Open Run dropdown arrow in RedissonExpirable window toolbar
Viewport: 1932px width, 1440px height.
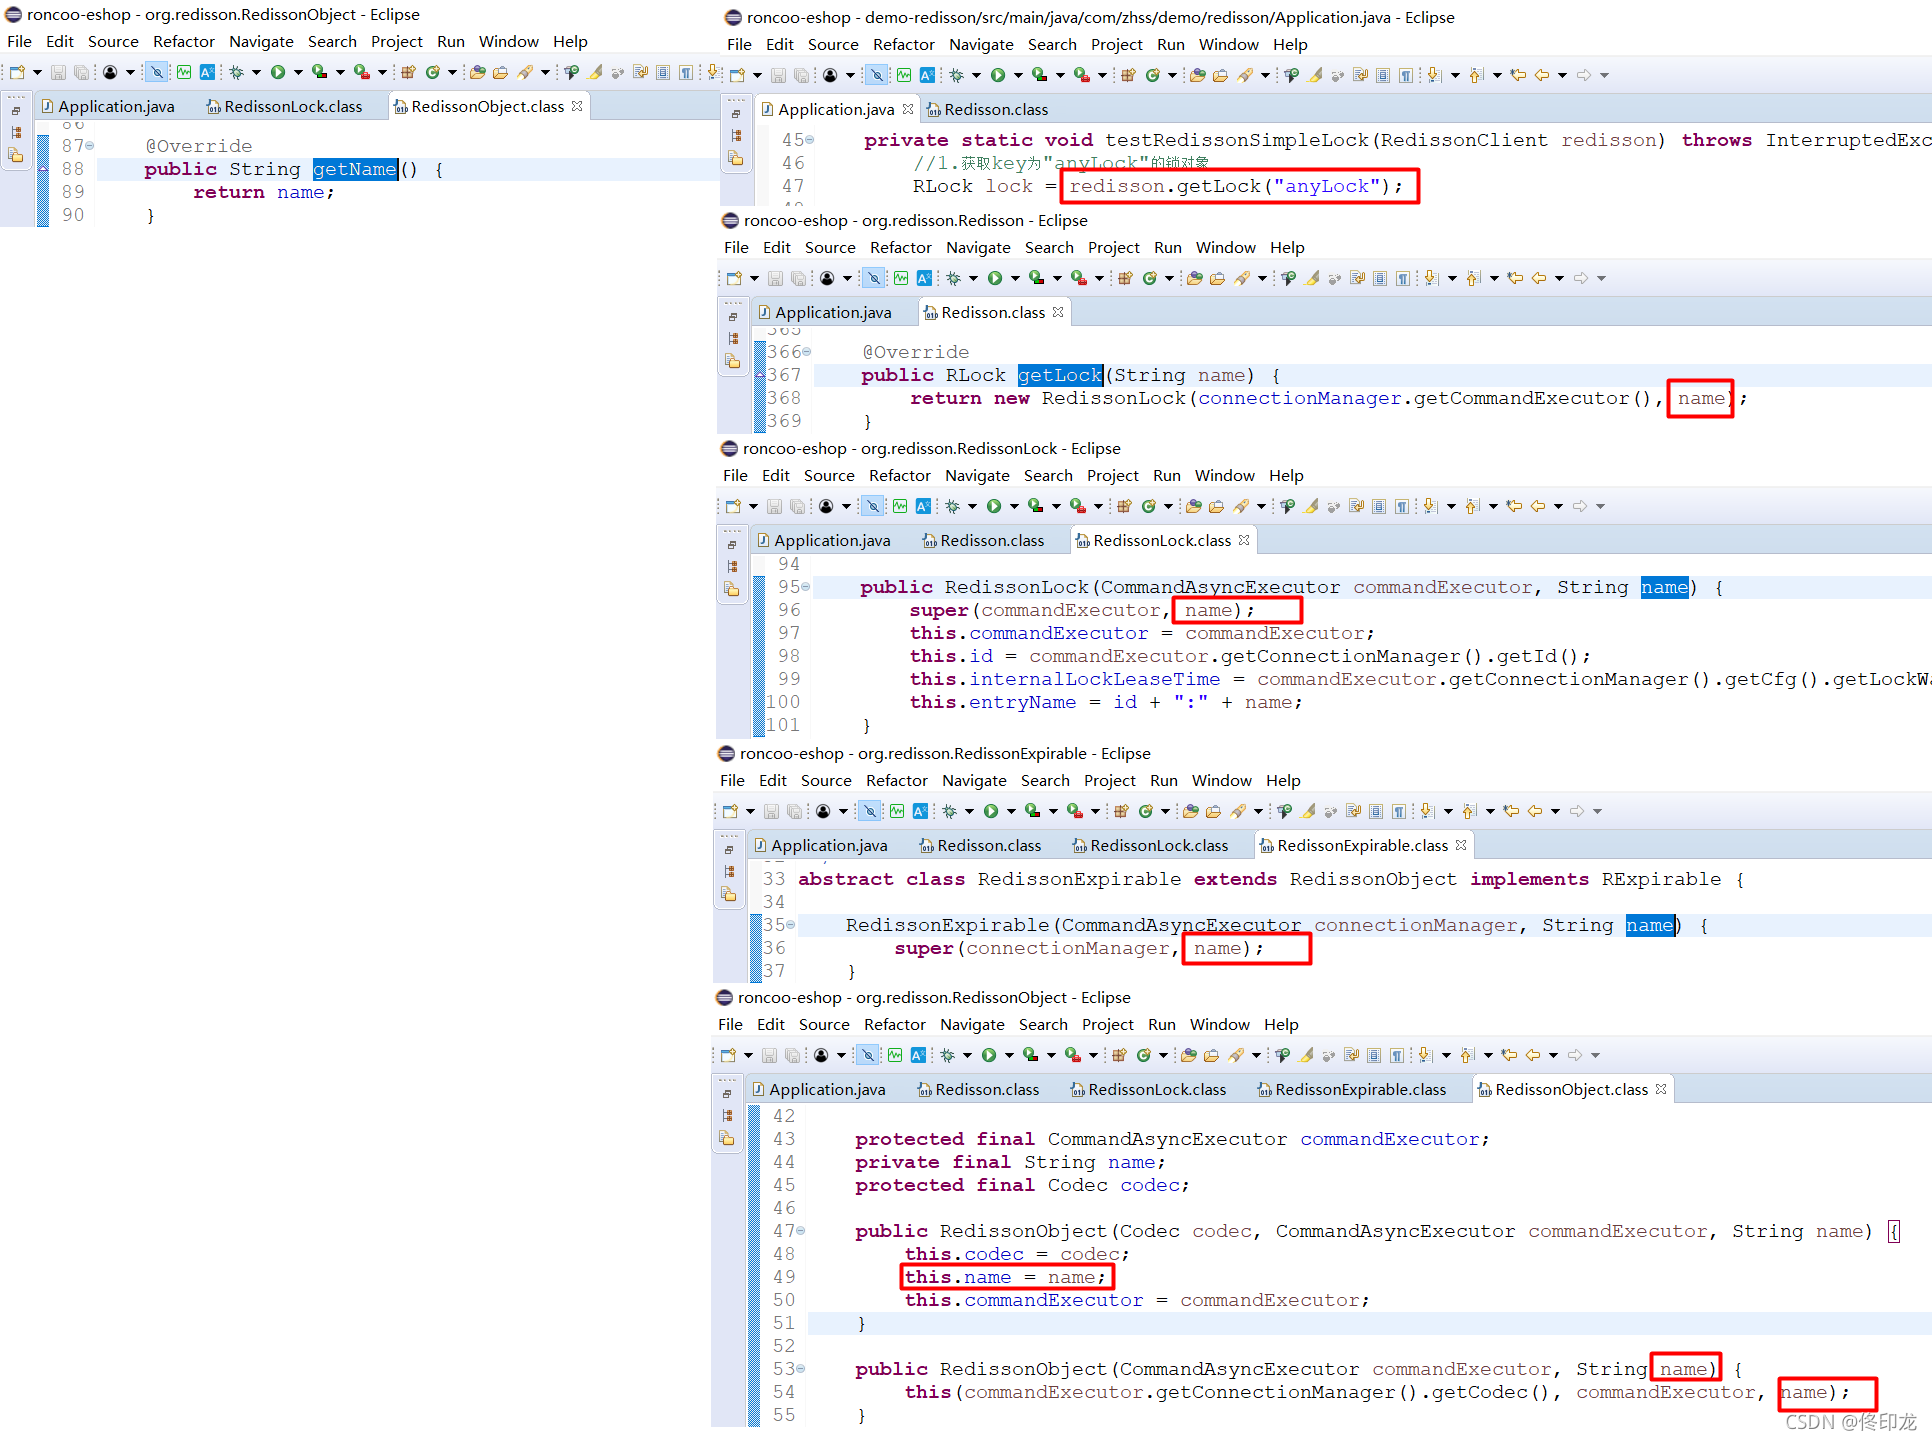1011,811
